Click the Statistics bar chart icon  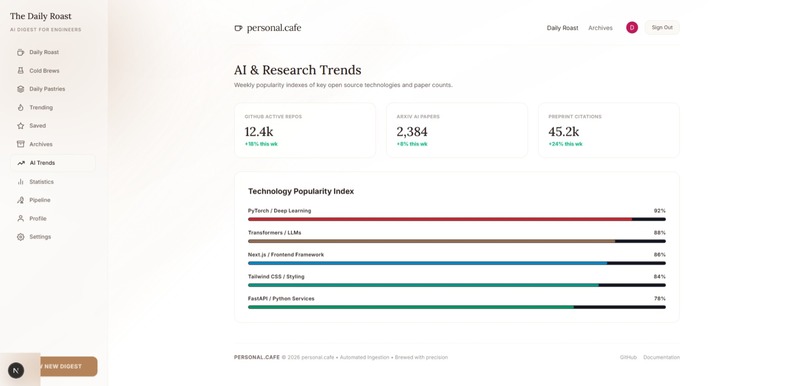21,181
